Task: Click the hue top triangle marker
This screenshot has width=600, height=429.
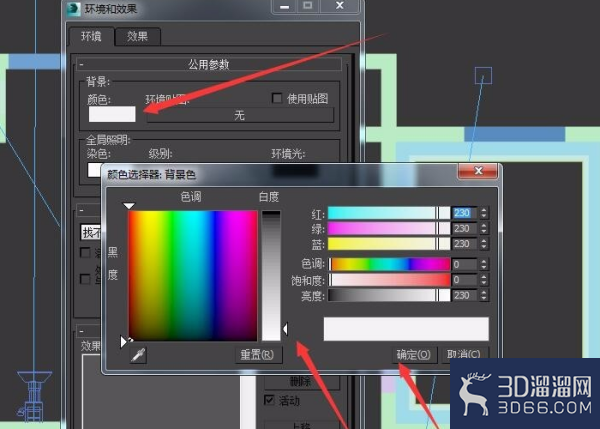Action: (129, 206)
